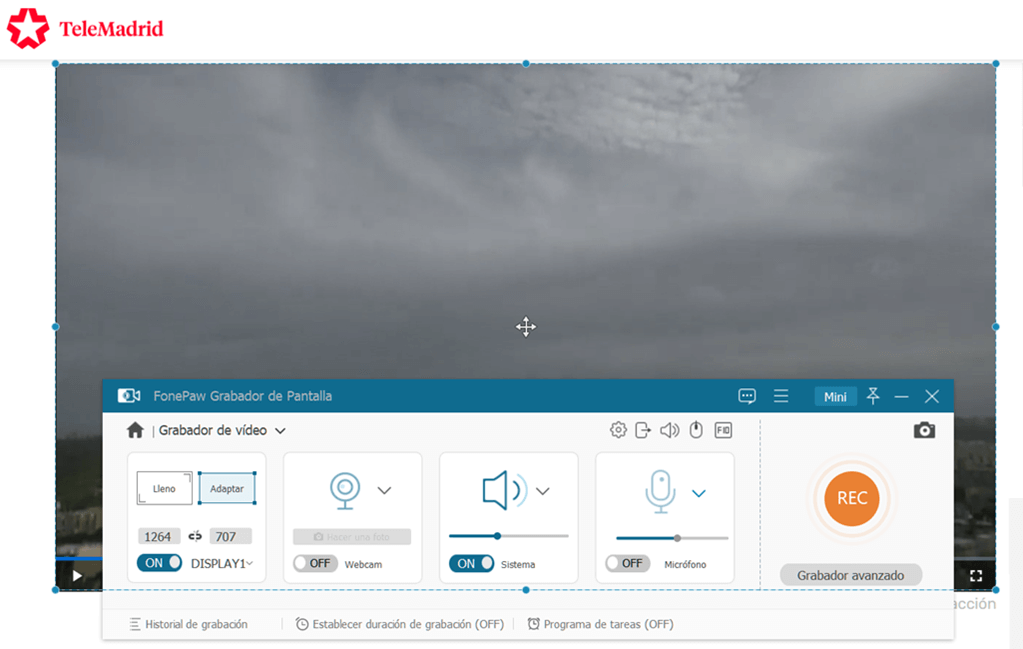The width and height of the screenshot is (1023, 649).
Task: Click the FonePaw recorder app logo
Action: pyautogui.click(x=129, y=396)
